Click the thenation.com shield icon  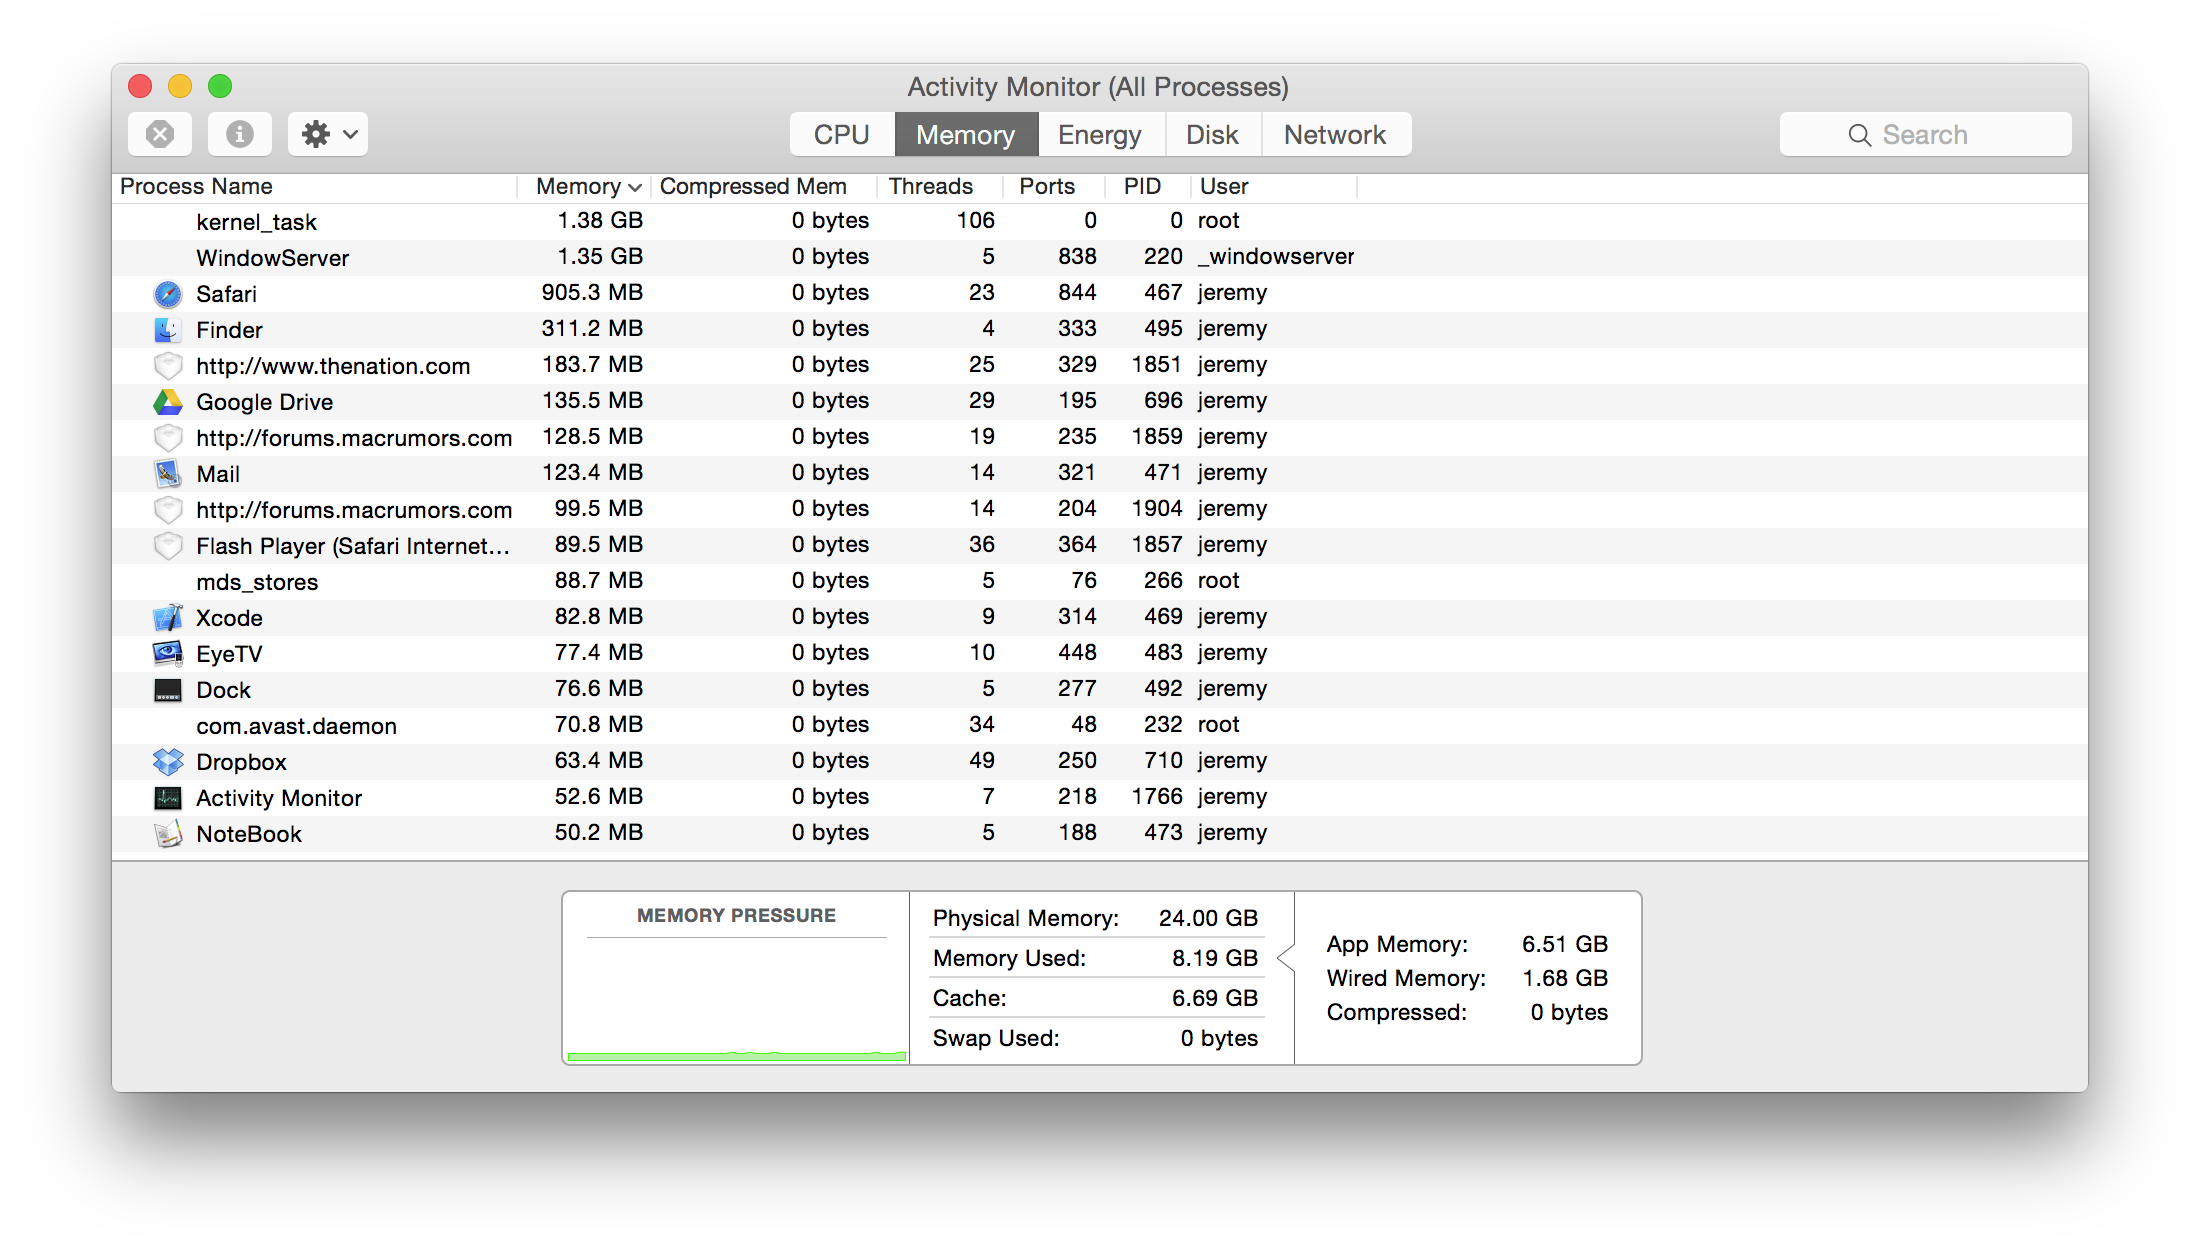click(168, 366)
